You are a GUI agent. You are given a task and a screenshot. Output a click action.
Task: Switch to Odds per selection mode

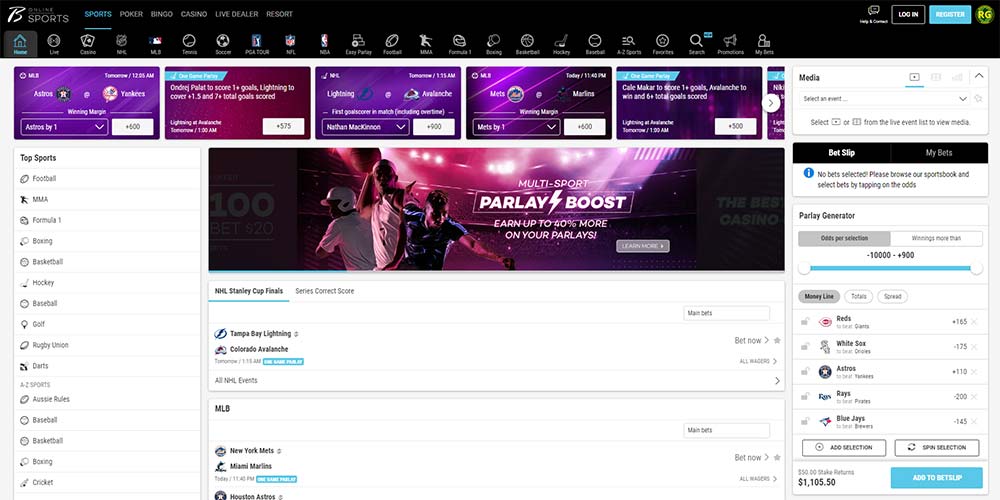pos(844,239)
